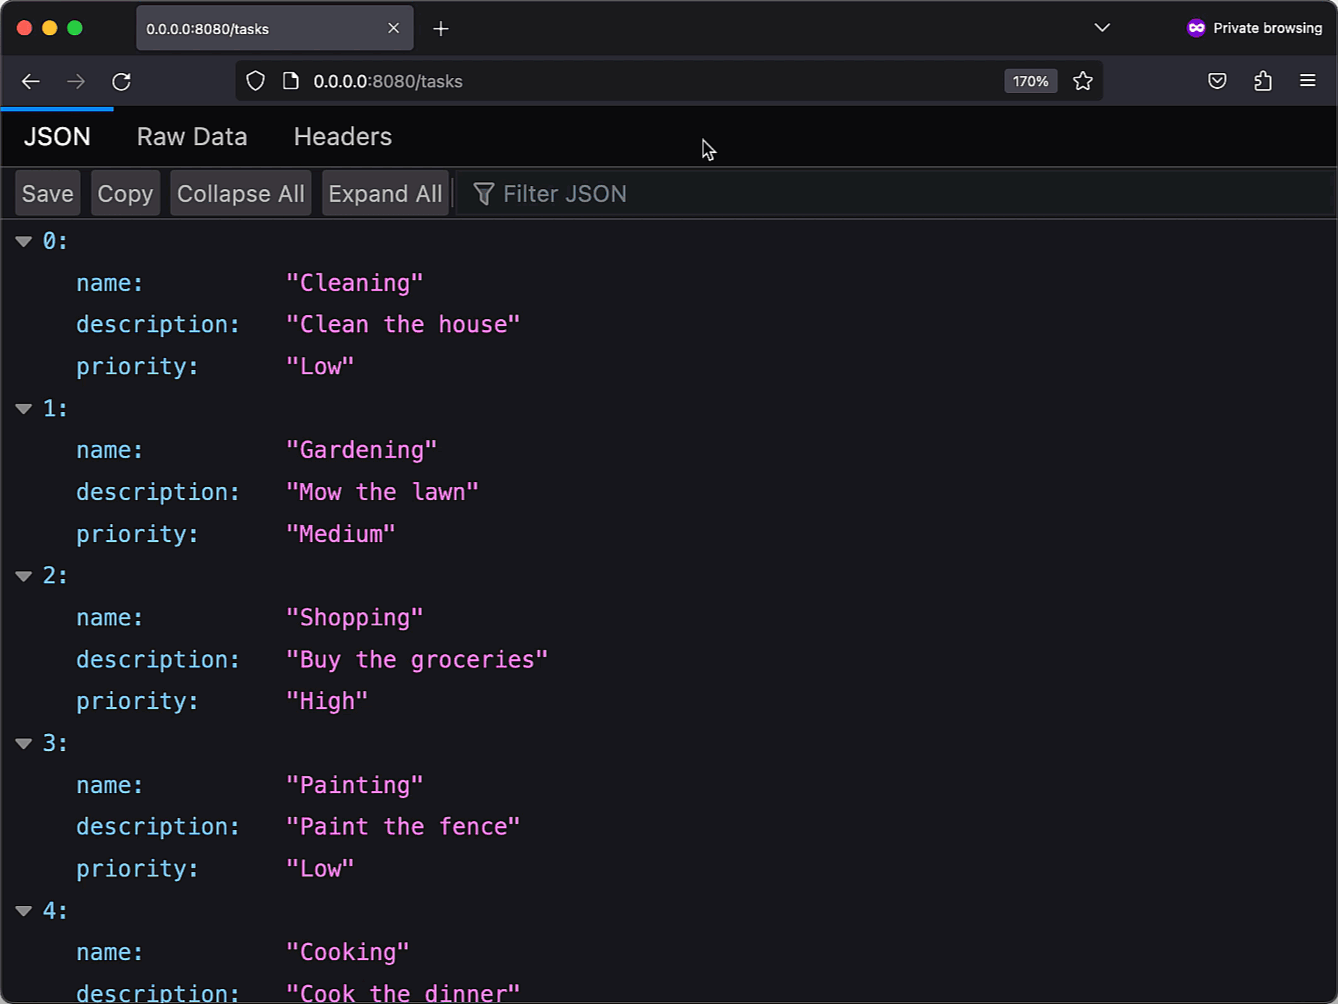The height and width of the screenshot is (1004, 1338).
Task: Open the Headers tab
Action: pyautogui.click(x=342, y=136)
